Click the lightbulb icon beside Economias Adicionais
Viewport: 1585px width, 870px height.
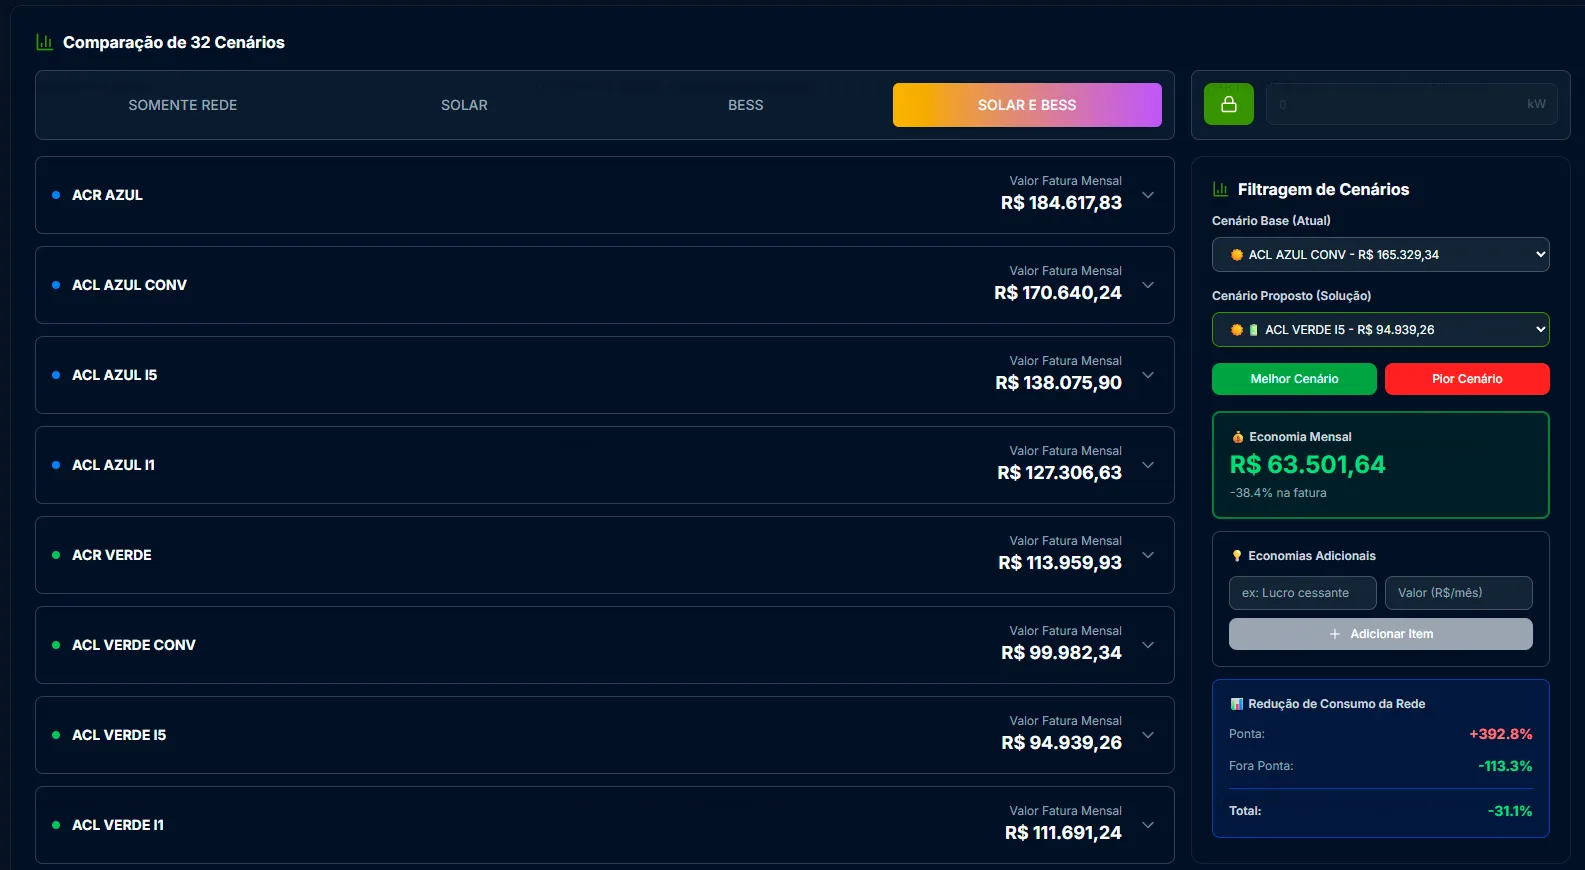click(x=1237, y=556)
